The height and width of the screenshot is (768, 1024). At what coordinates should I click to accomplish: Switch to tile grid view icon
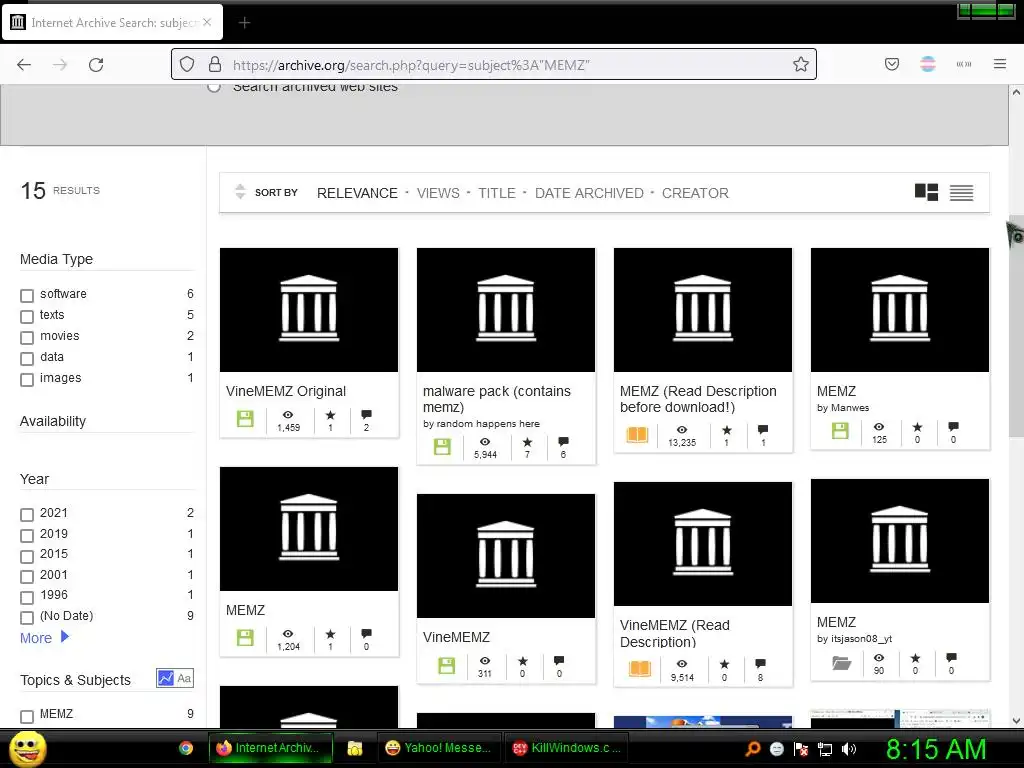pos(926,192)
